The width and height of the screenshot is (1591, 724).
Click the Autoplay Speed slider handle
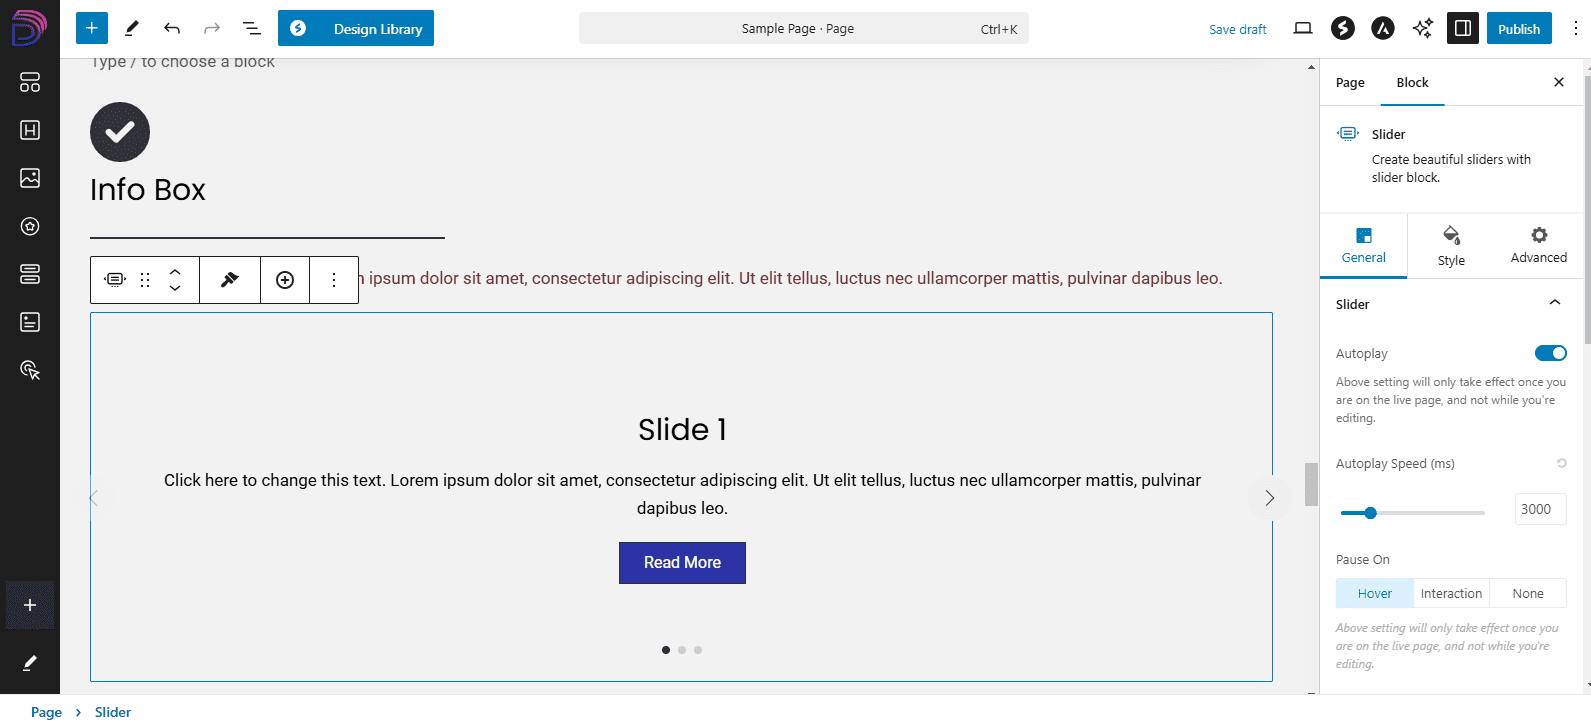point(1370,513)
